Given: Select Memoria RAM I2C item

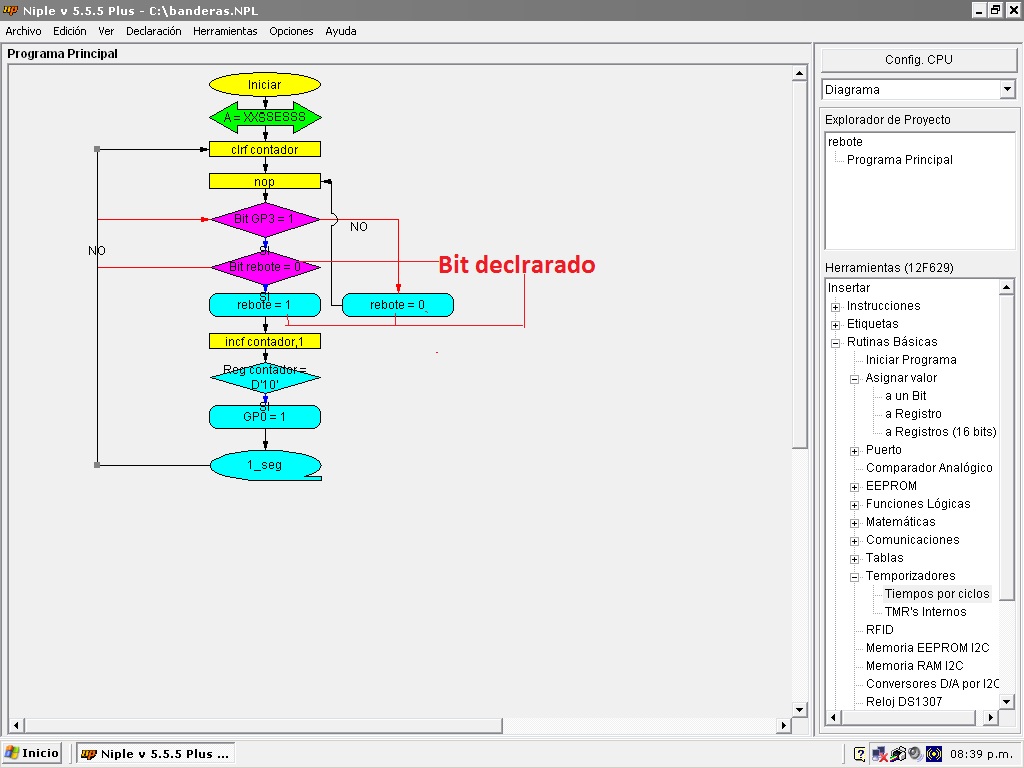Looking at the screenshot, I should pyautogui.click(x=914, y=666).
